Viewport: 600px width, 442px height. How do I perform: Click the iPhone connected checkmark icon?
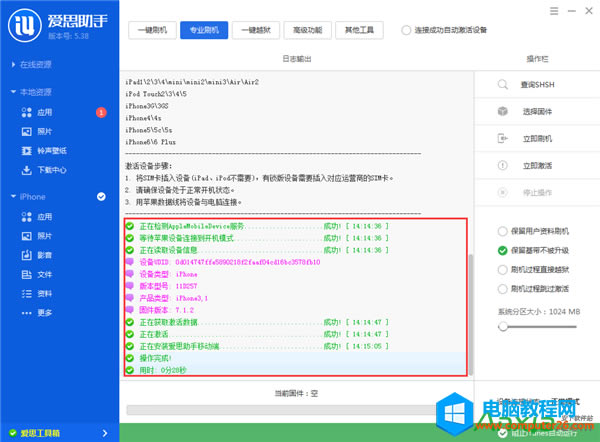point(101,197)
